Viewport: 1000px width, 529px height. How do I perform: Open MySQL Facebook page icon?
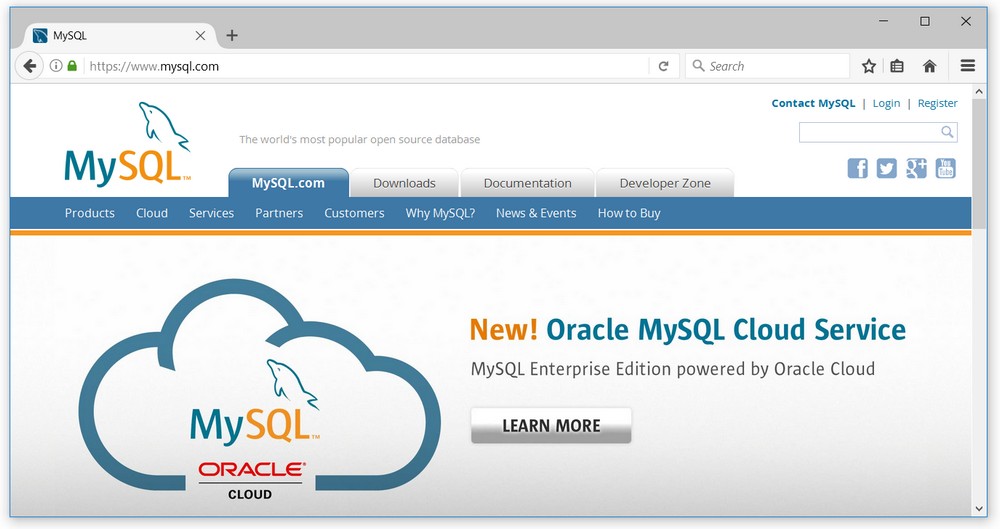pyautogui.click(x=857, y=168)
